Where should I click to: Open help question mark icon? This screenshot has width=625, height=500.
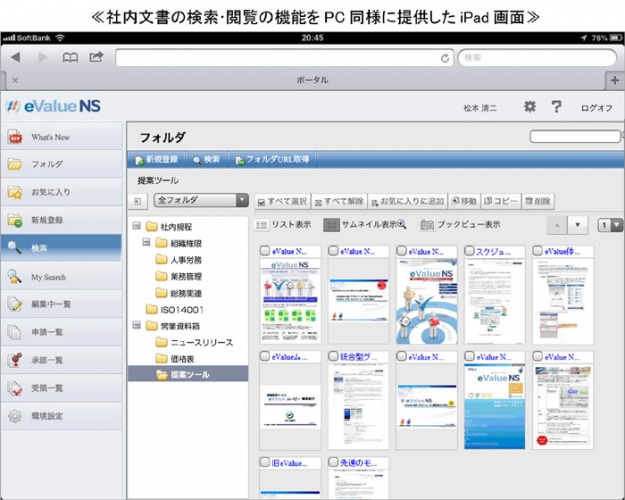pos(556,107)
